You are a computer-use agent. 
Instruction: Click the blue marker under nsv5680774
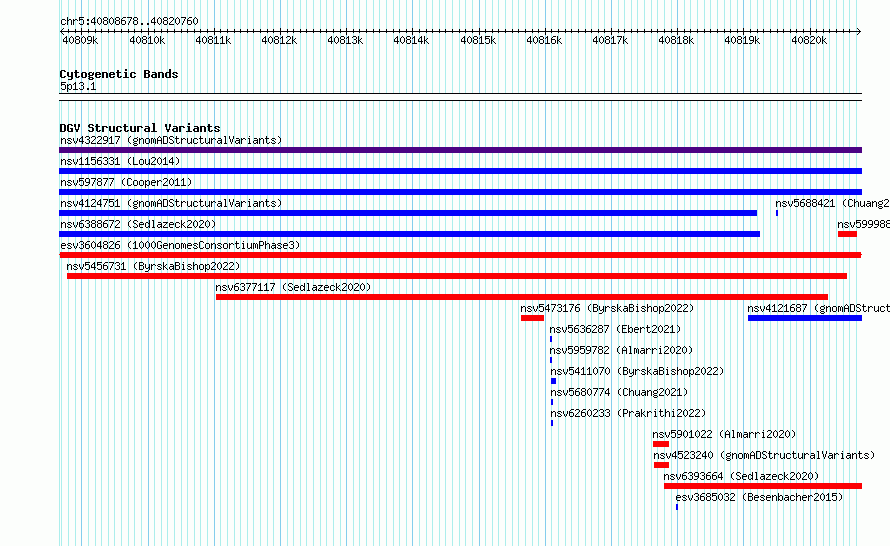[552, 402]
